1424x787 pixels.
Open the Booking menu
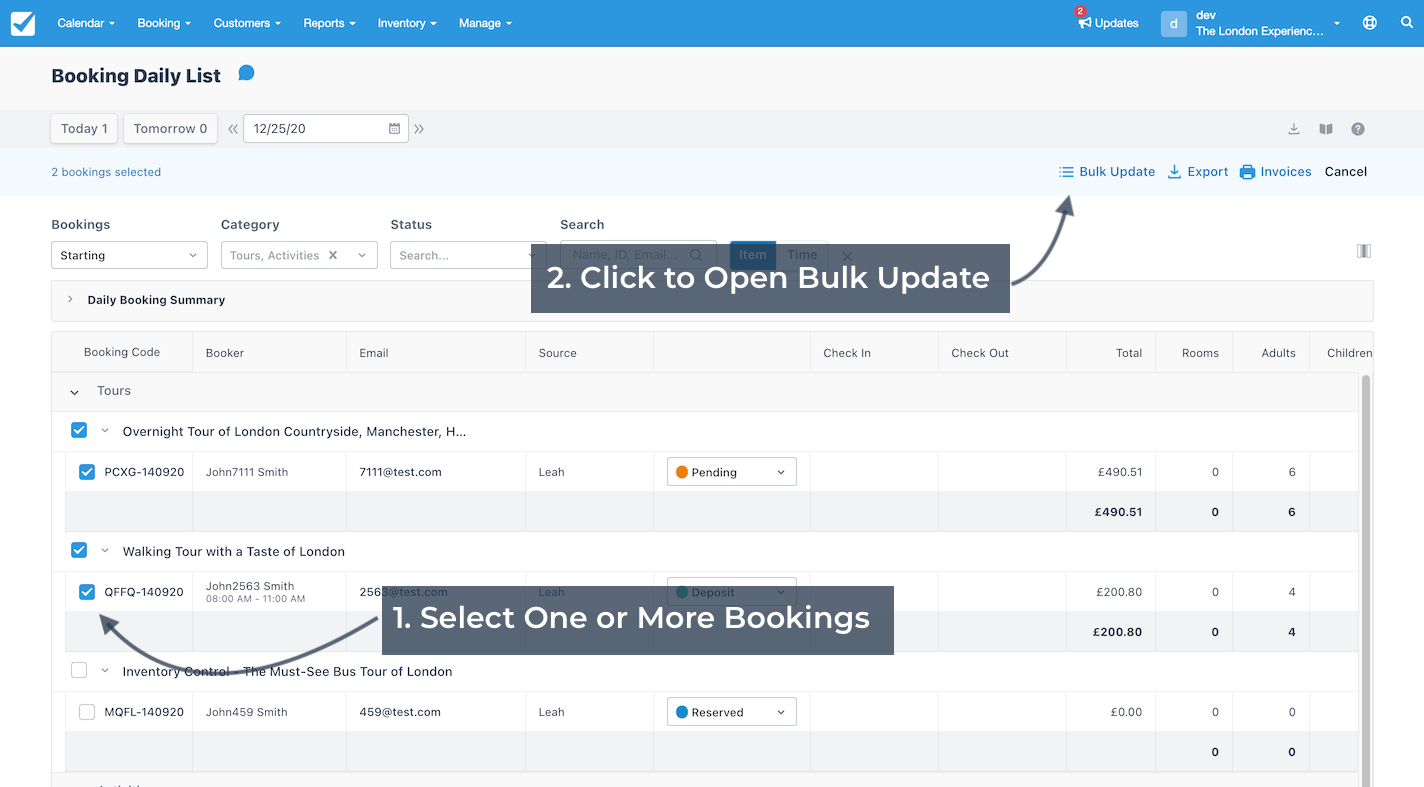tap(164, 23)
